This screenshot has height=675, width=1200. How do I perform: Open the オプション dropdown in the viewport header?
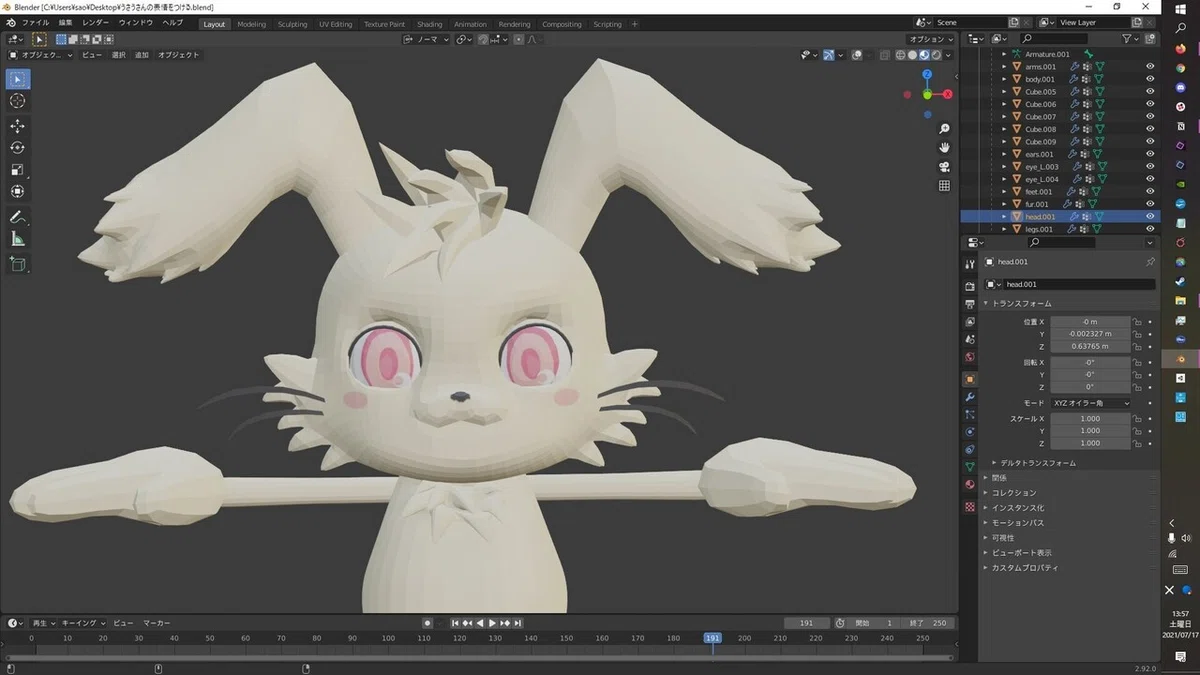(929, 39)
